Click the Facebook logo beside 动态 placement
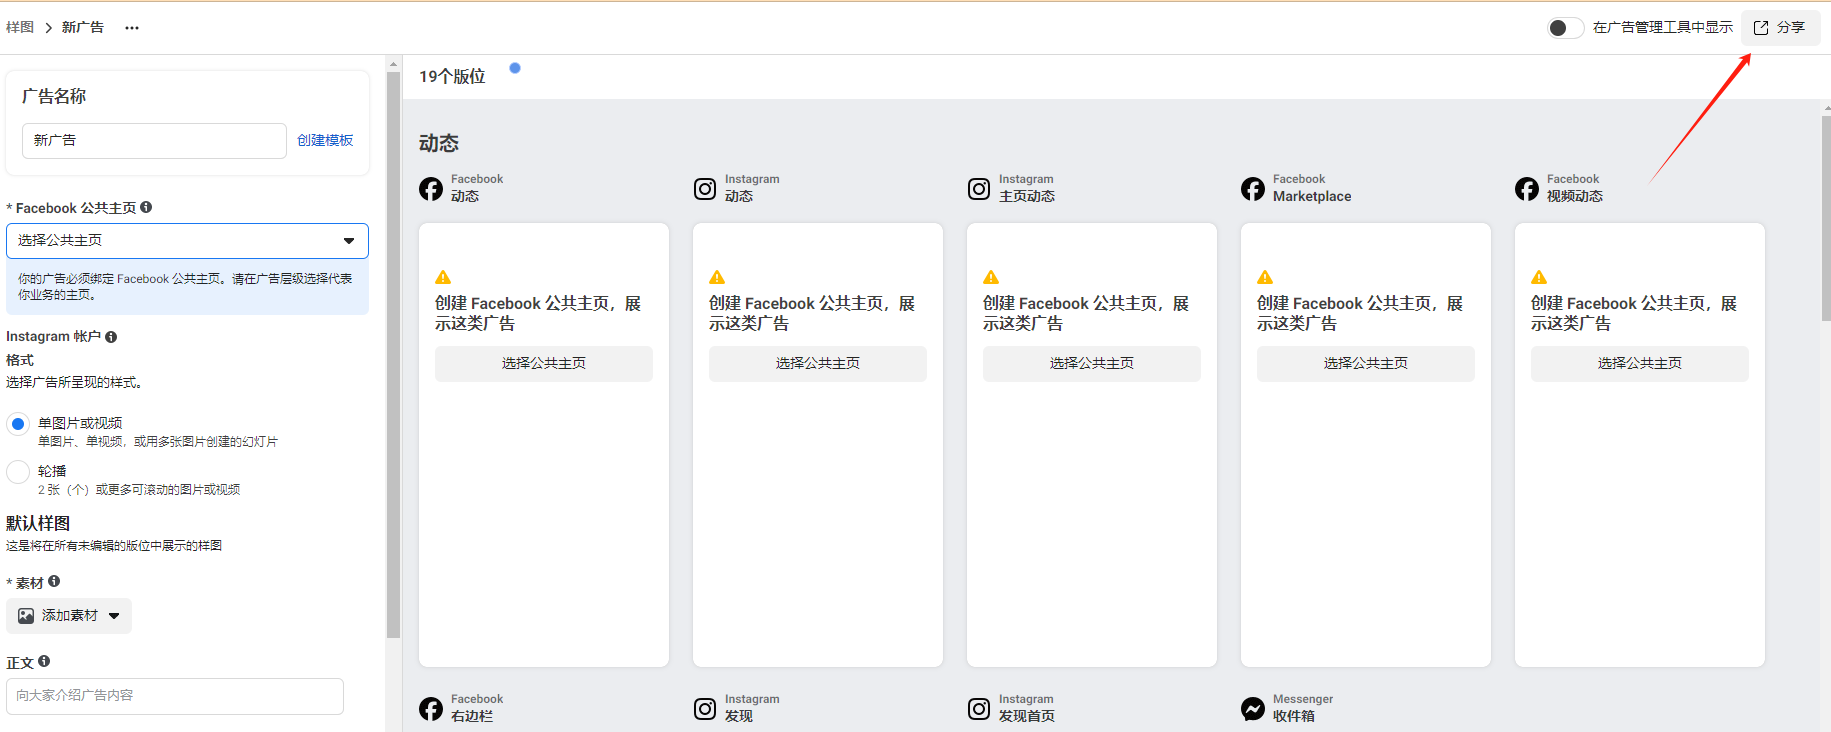Image resolution: width=1831 pixels, height=732 pixels. [x=431, y=189]
